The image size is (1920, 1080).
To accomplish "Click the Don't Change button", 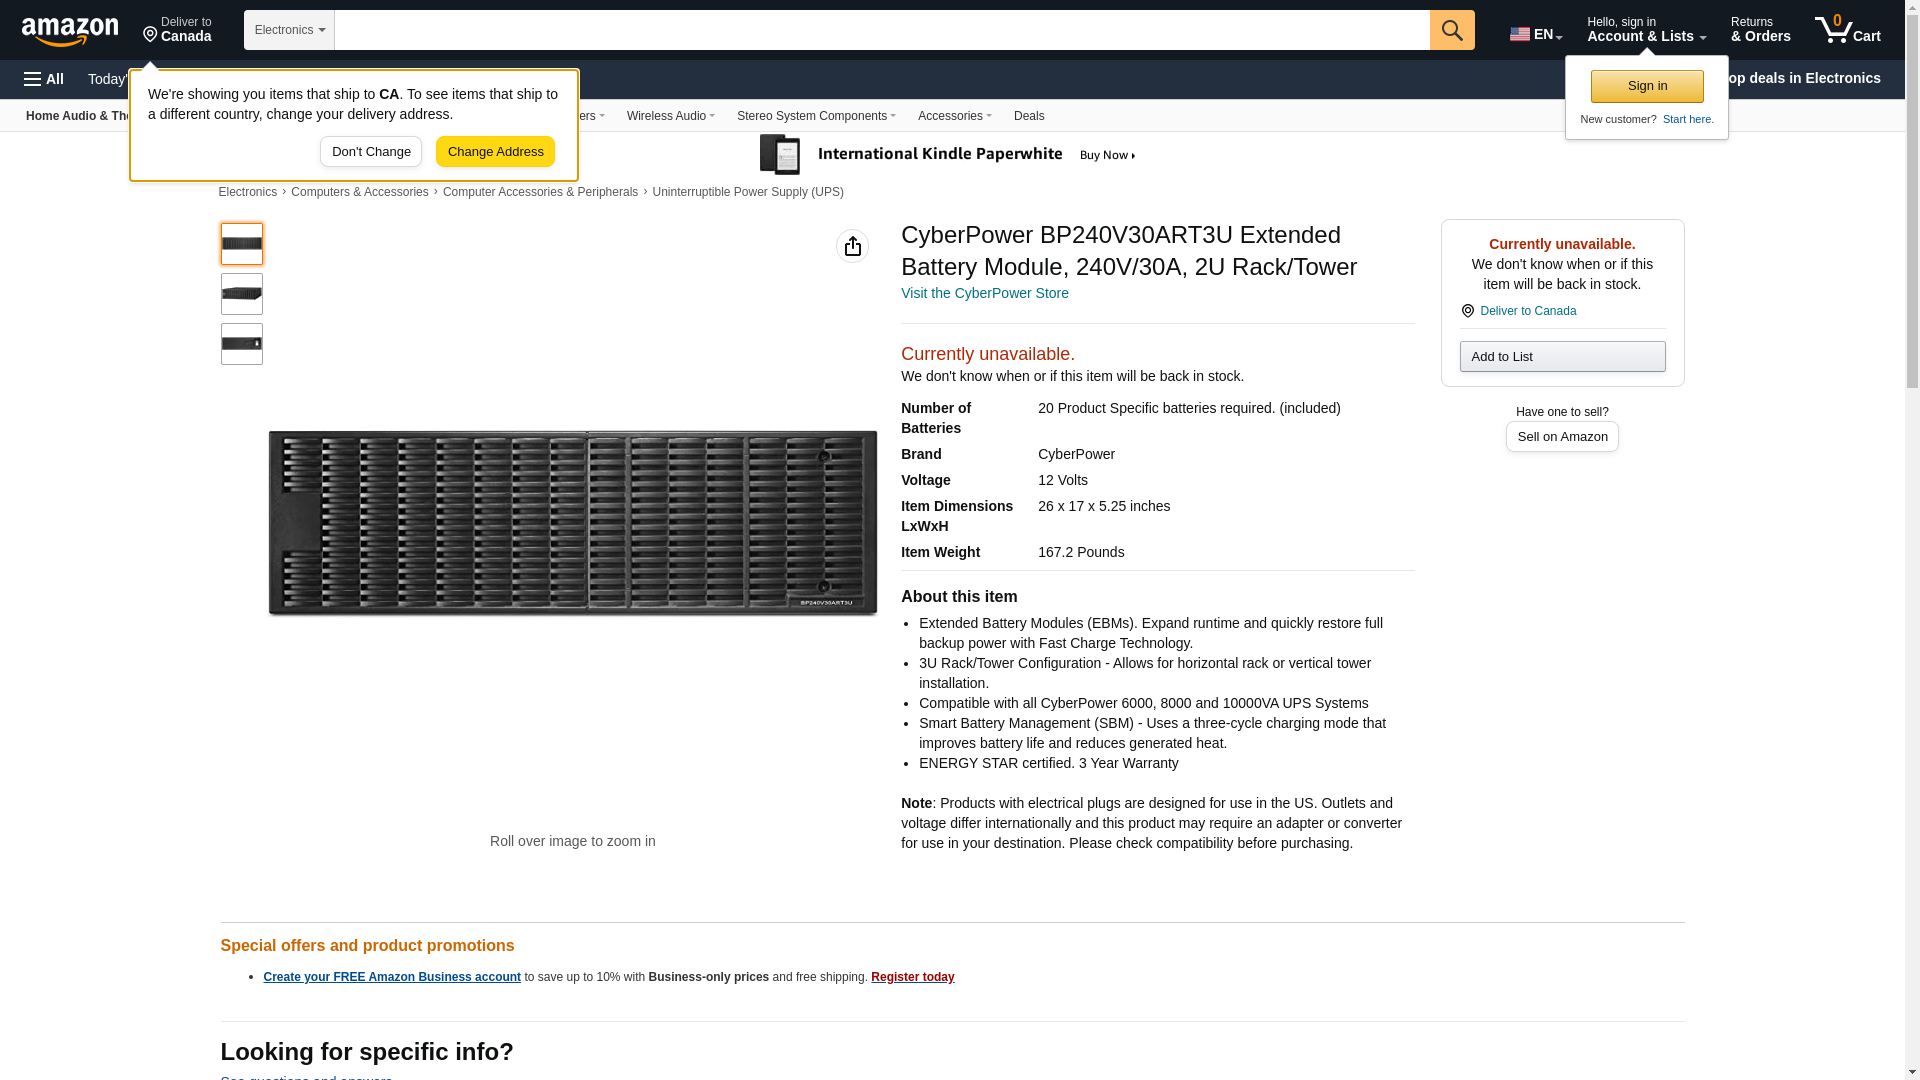I will [x=371, y=152].
